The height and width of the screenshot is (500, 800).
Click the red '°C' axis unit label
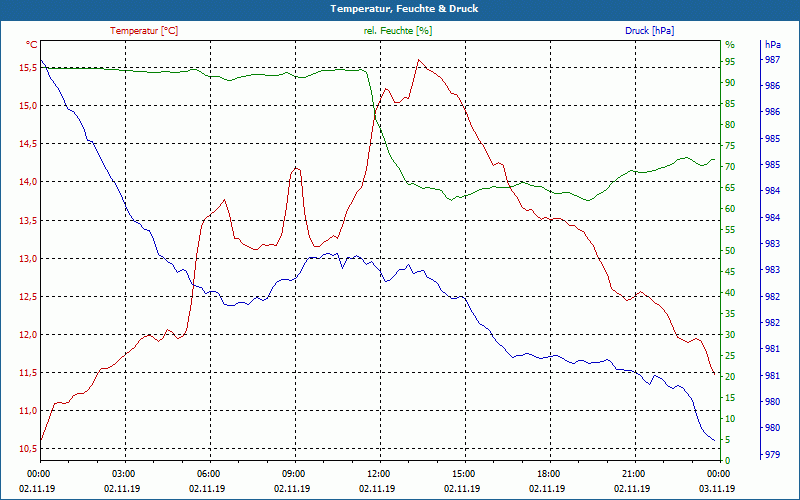pyautogui.click(x=32, y=45)
